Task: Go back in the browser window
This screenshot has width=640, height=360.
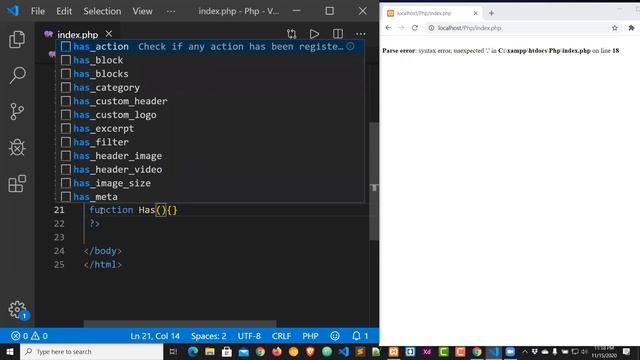Action: [x=388, y=28]
